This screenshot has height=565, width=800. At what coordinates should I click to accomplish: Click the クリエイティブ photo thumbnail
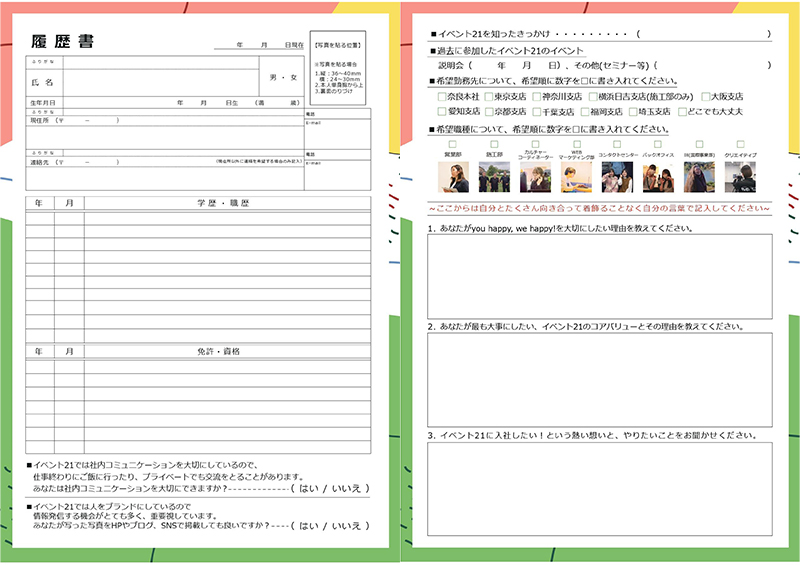[x=740, y=177]
